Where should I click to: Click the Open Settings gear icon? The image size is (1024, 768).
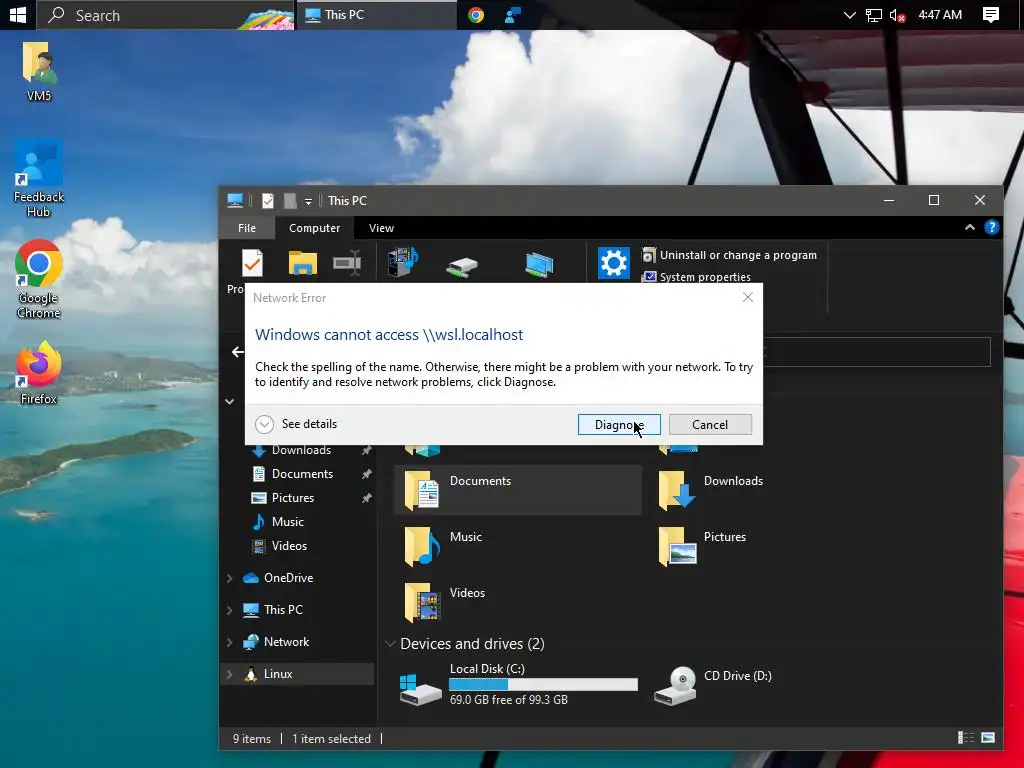coord(614,263)
